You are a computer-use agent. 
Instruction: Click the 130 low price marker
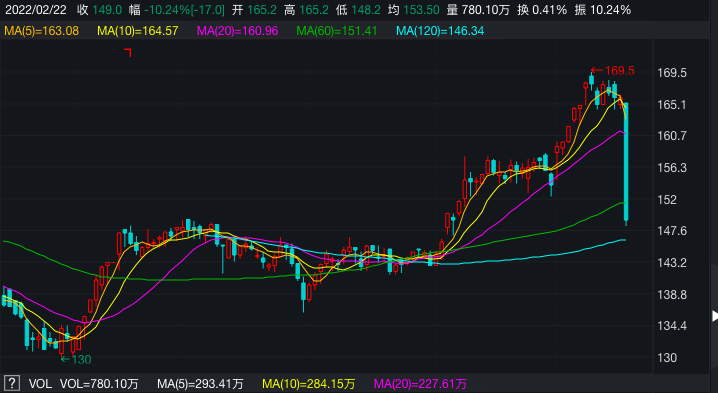pyautogui.click(x=76, y=360)
